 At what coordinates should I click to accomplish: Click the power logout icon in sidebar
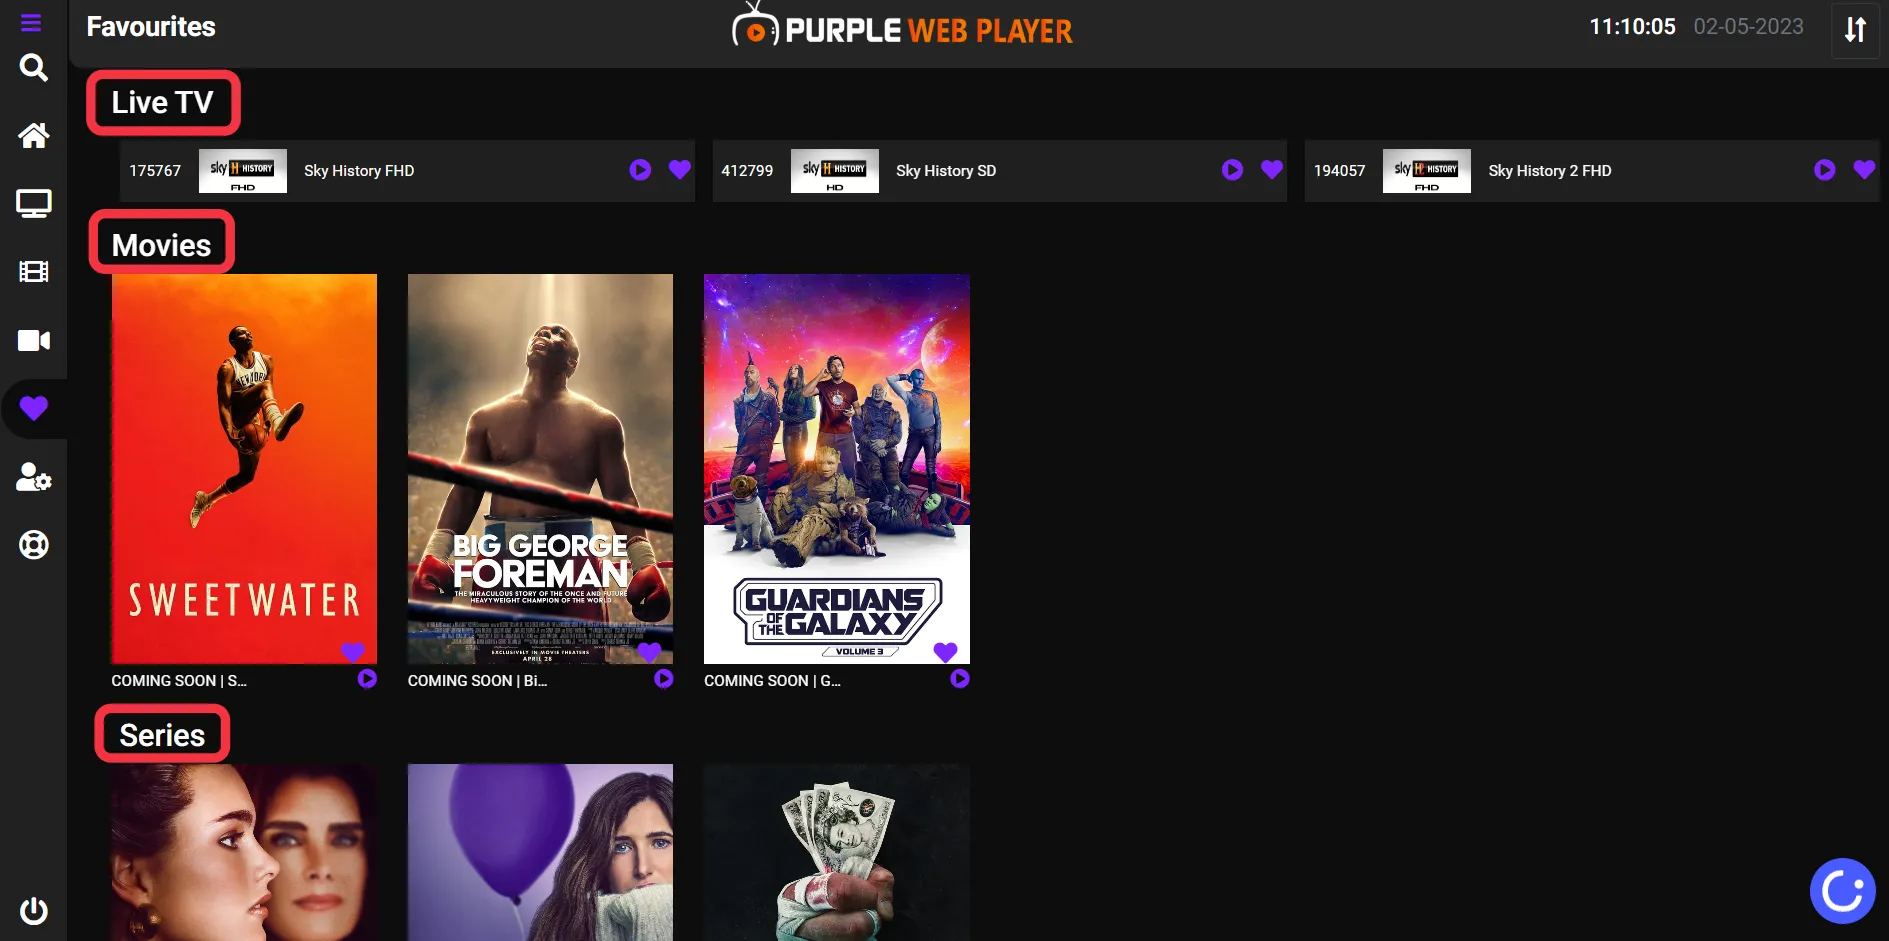pos(34,911)
